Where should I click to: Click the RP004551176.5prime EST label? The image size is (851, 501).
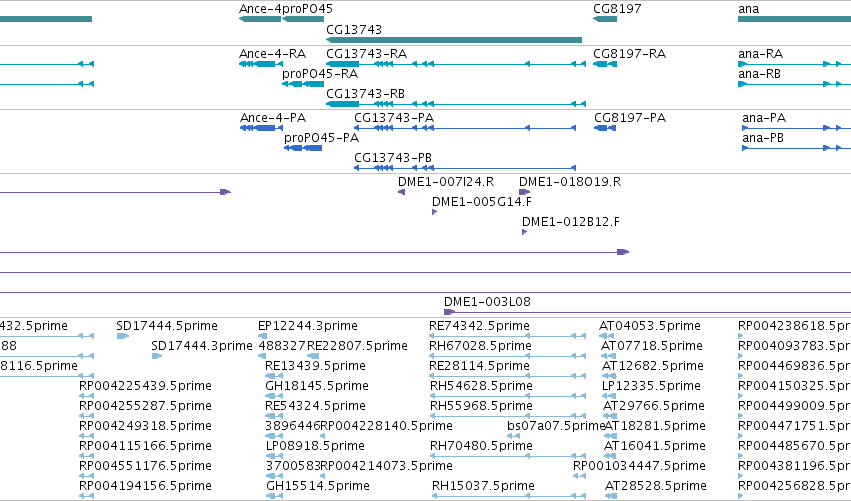pos(145,466)
